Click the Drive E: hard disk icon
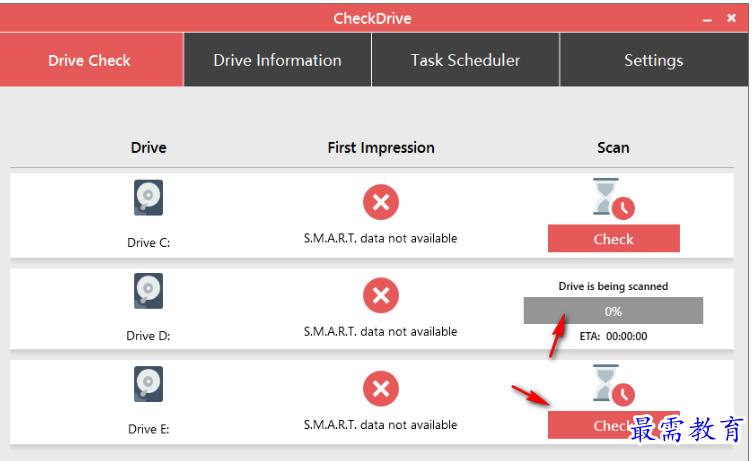This screenshot has width=752, height=461. (x=148, y=384)
